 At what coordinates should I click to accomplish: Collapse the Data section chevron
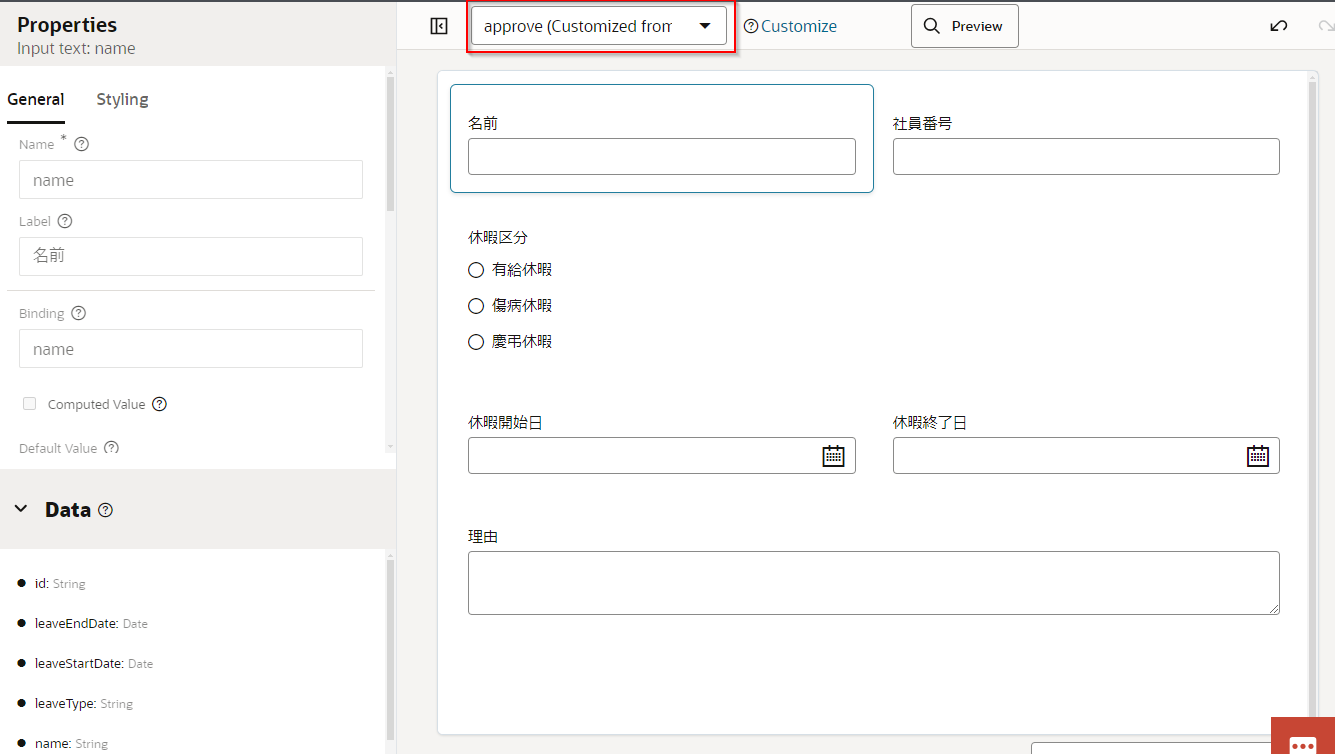[x=21, y=509]
